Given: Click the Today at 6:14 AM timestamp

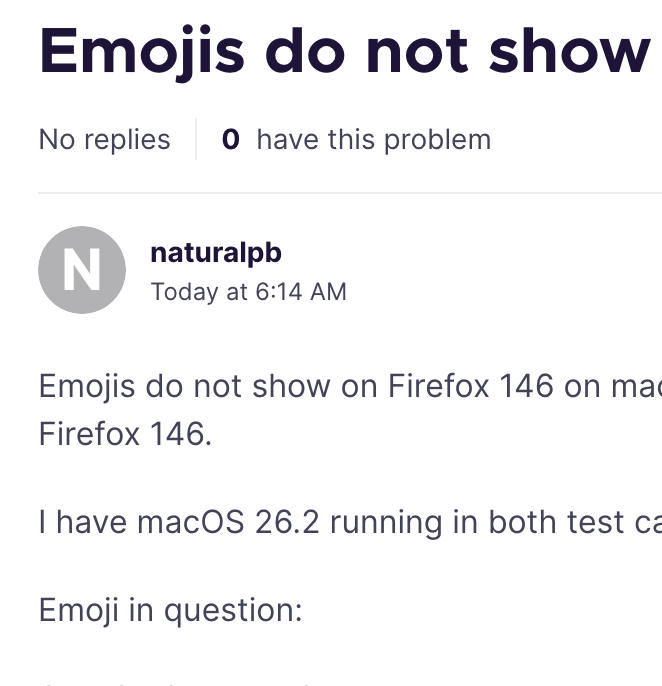Looking at the screenshot, I should (248, 292).
